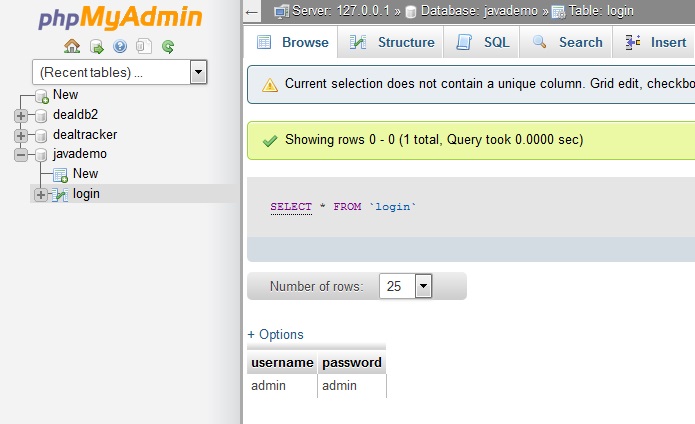
Task: Expand the login table node
Action: click(x=41, y=194)
